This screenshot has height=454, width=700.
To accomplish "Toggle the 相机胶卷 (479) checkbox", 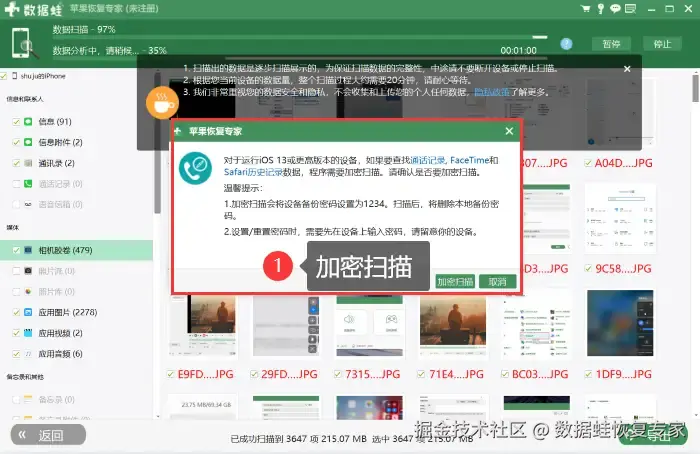I will pyautogui.click(x=16, y=250).
